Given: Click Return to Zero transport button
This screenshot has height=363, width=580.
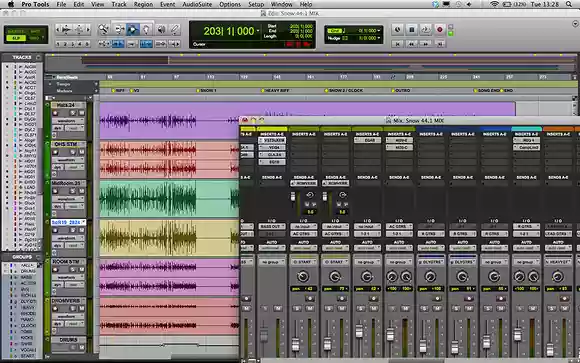Looking at the screenshot, I should pyautogui.click(x=397, y=44).
